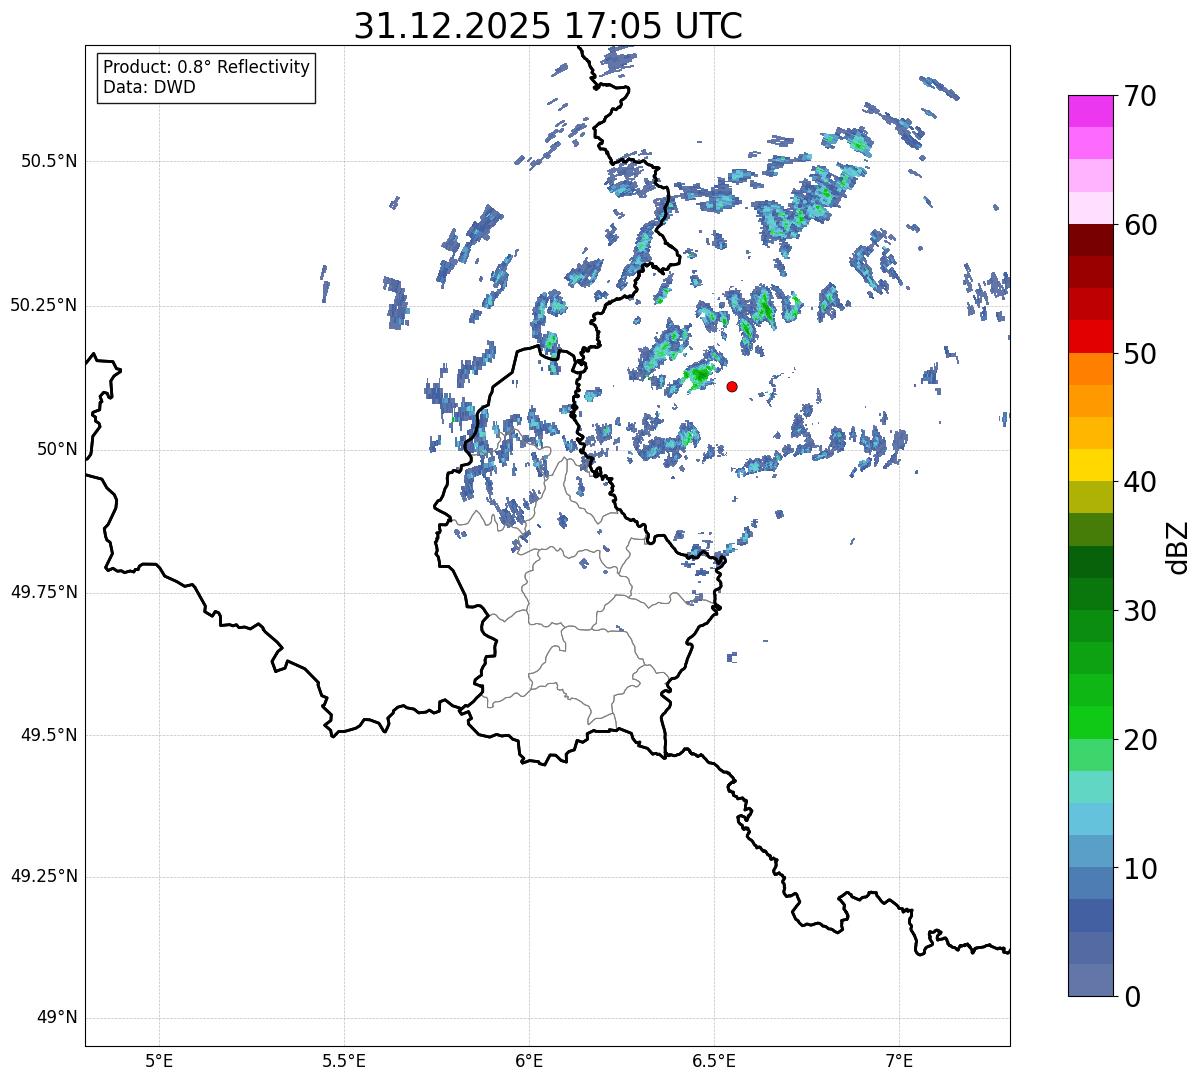
Task: Click the "5°E" longitude label
Action: pos(159,1060)
